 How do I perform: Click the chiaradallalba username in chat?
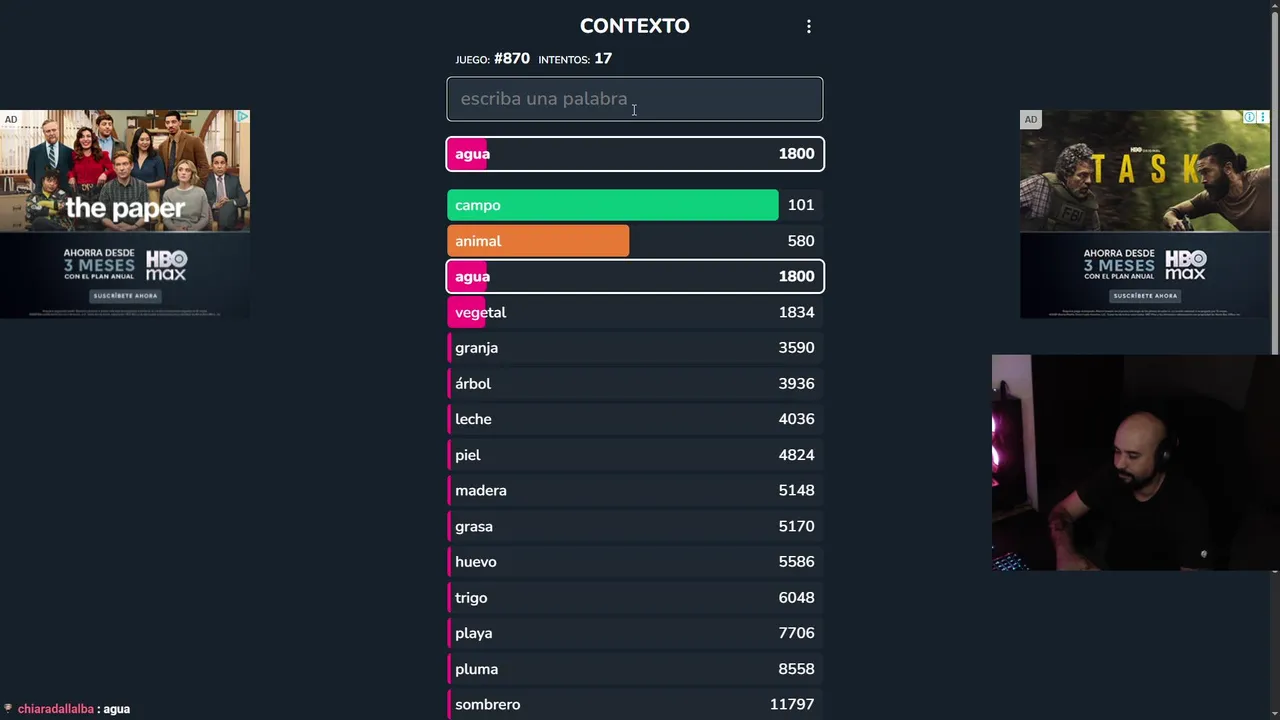tap(56, 709)
